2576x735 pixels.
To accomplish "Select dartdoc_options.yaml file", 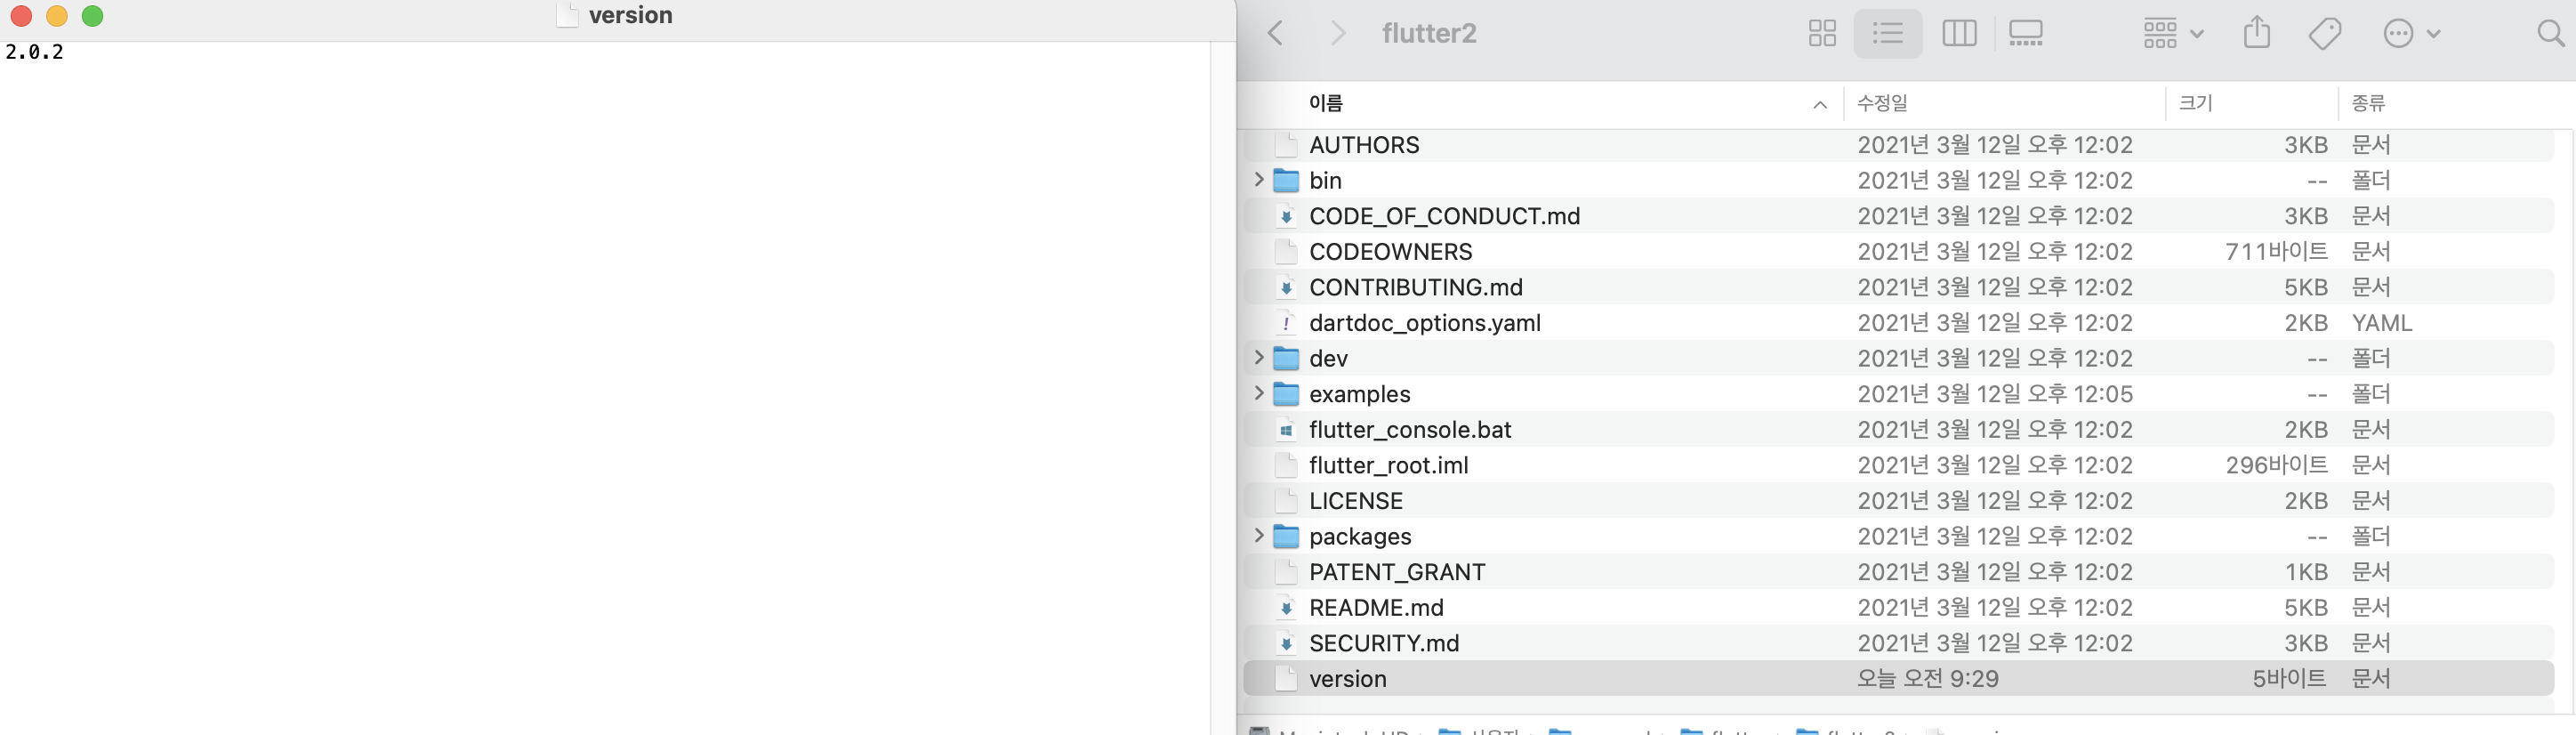I will coord(1898,323).
